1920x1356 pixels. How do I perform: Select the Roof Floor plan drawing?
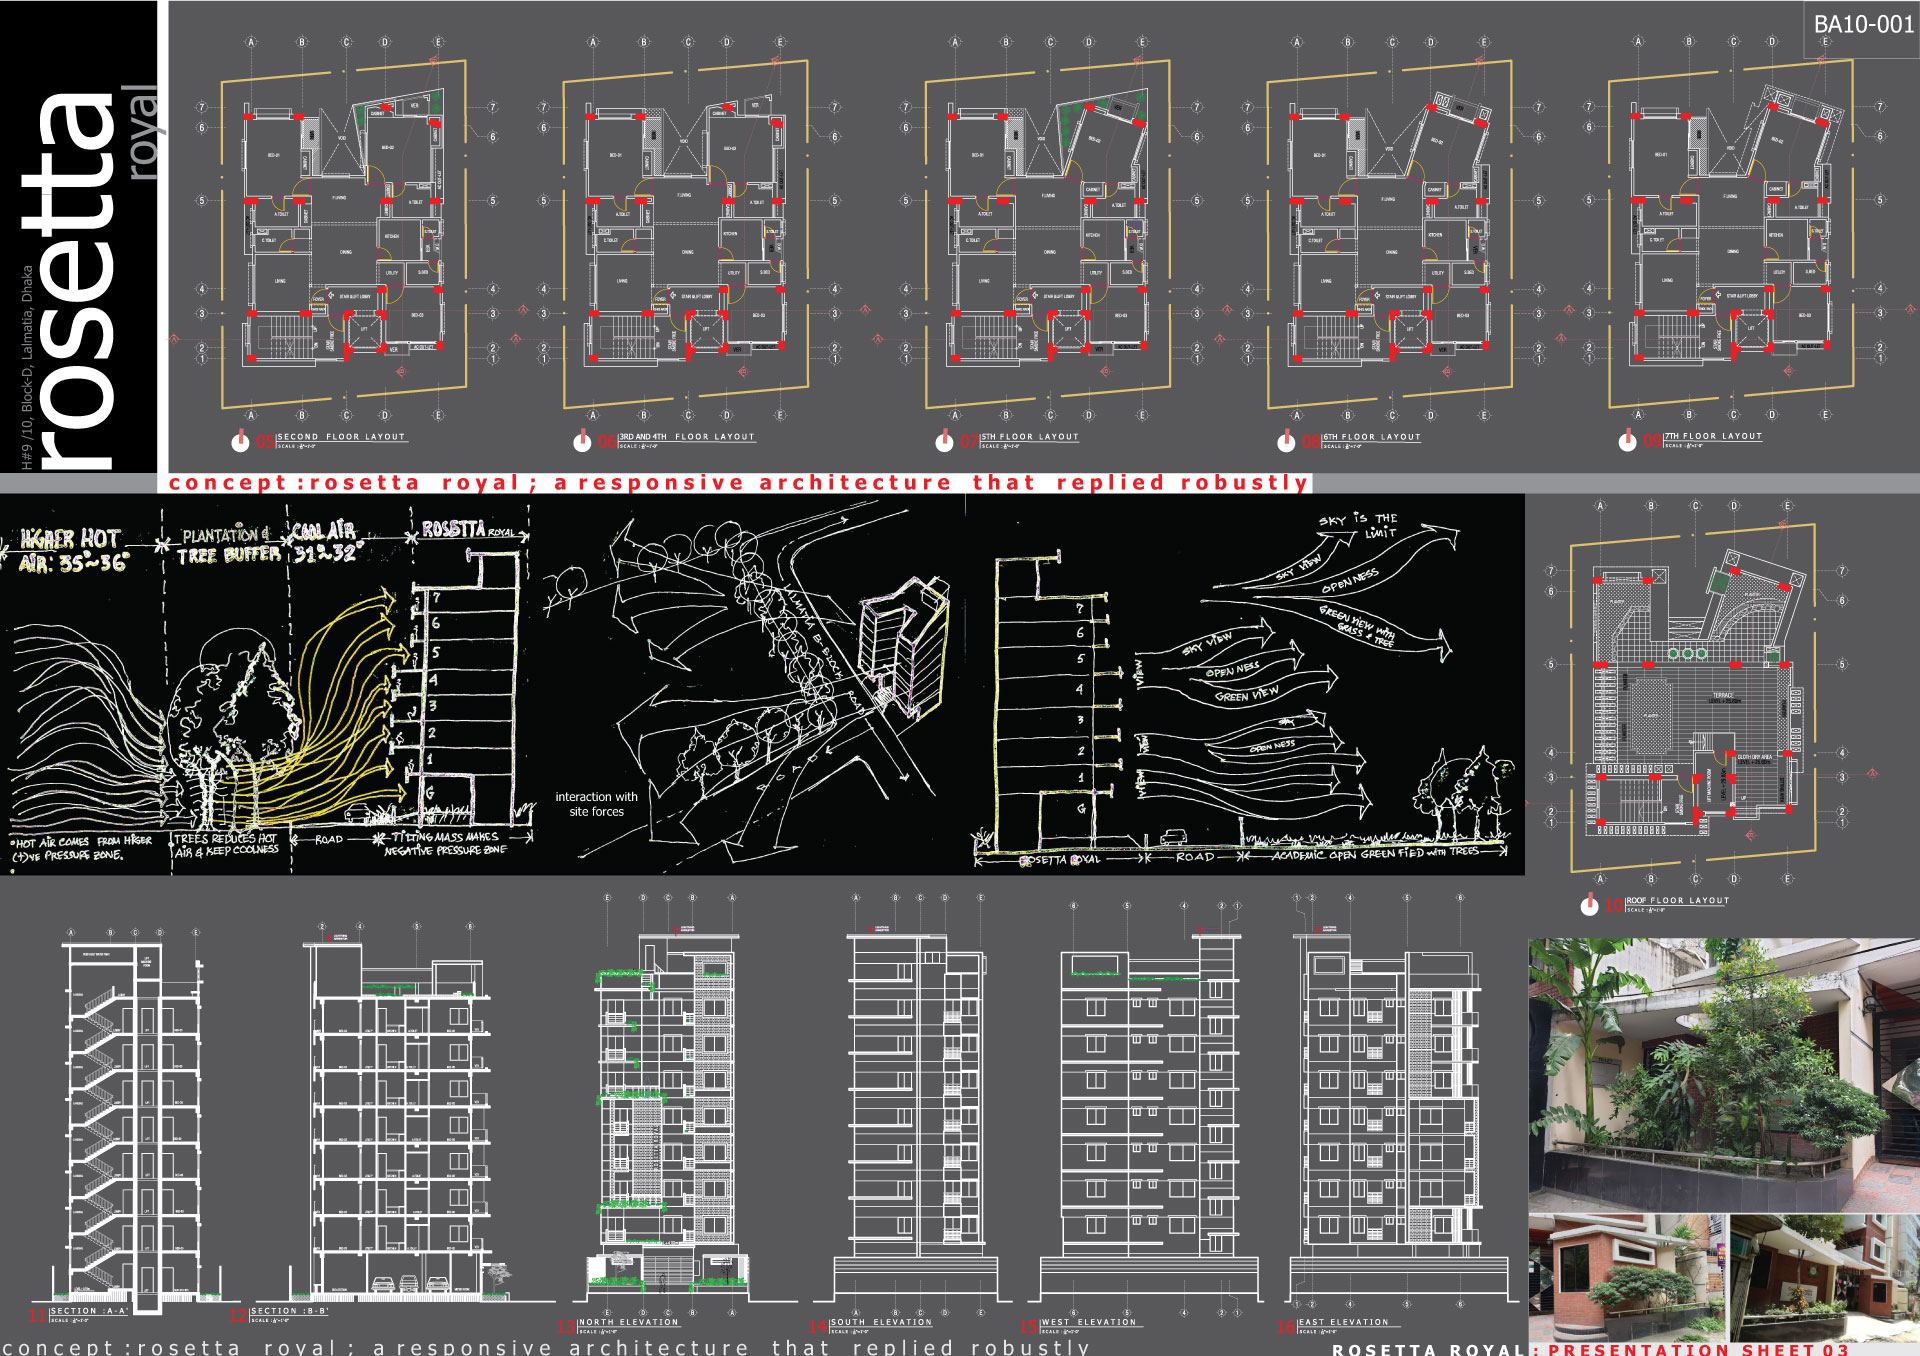click(x=1694, y=692)
